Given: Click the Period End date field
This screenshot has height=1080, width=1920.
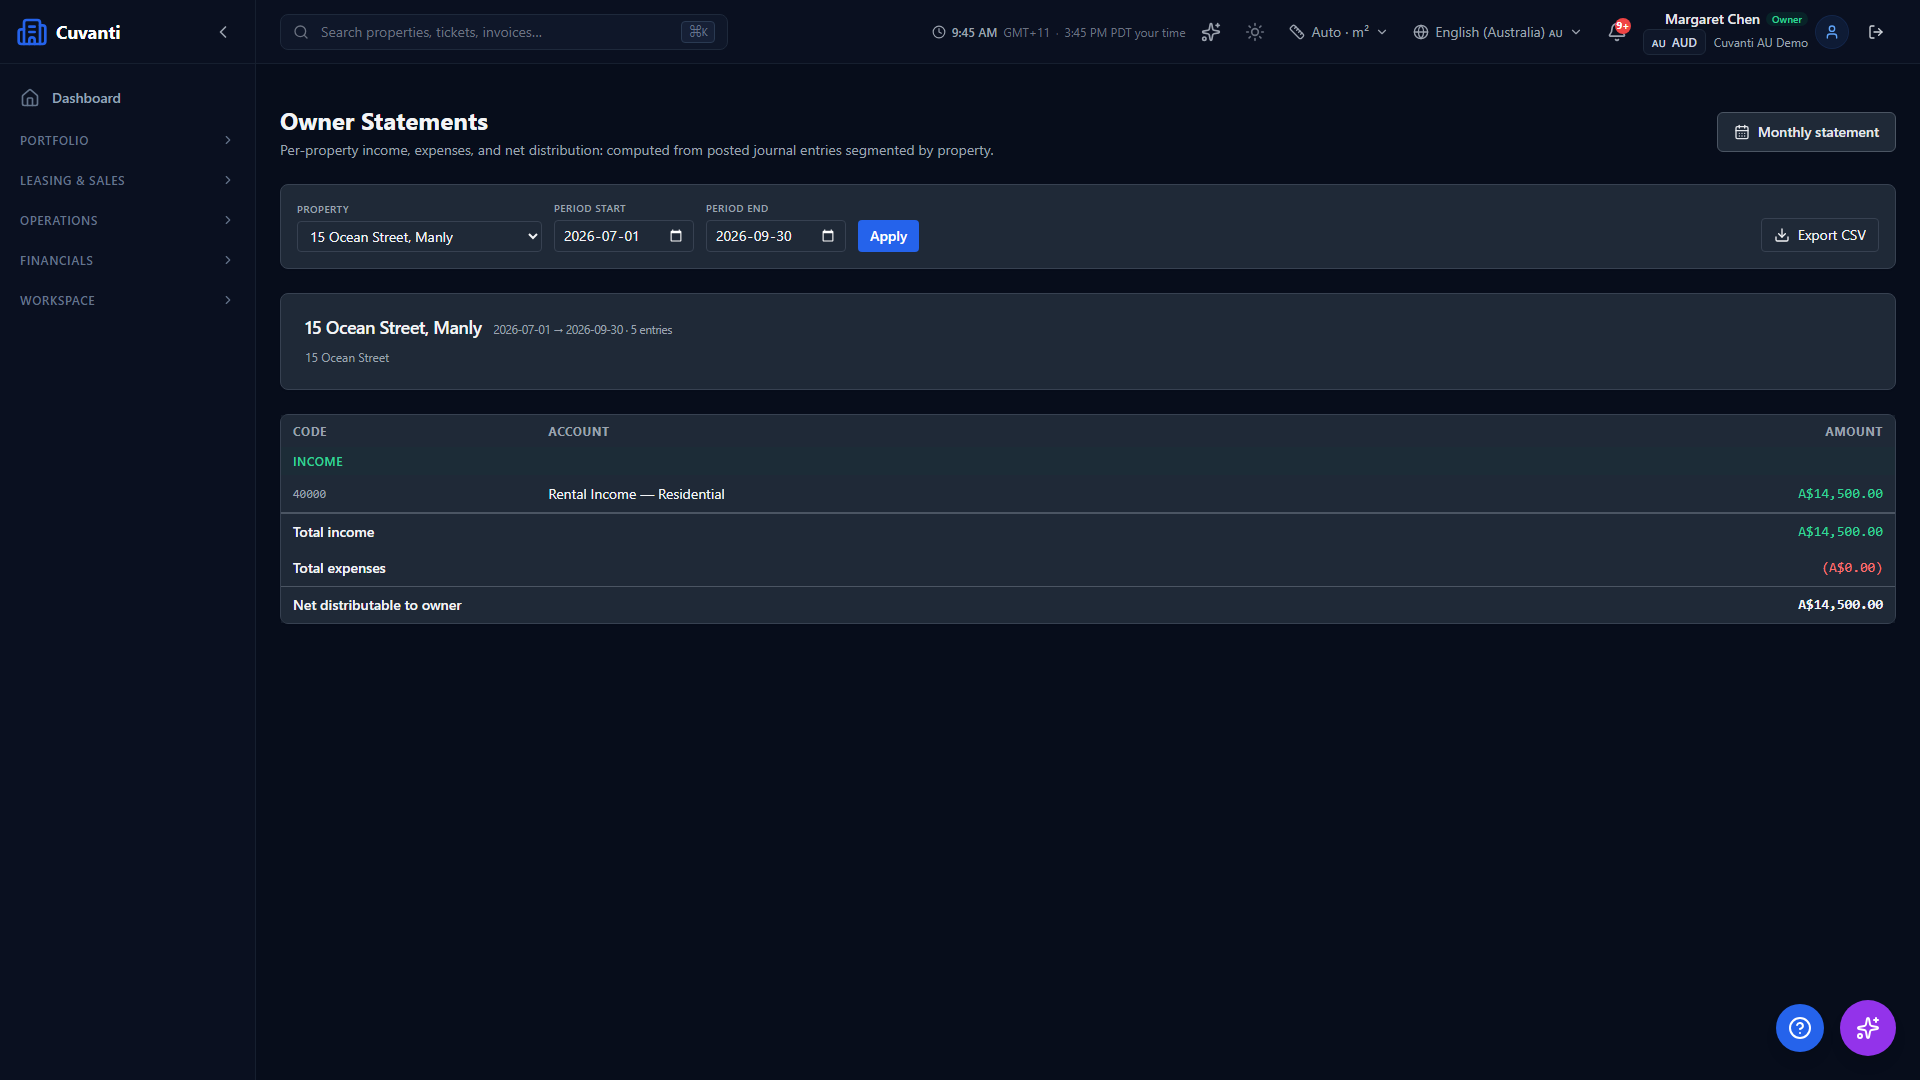Looking at the screenshot, I should [776, 236].
